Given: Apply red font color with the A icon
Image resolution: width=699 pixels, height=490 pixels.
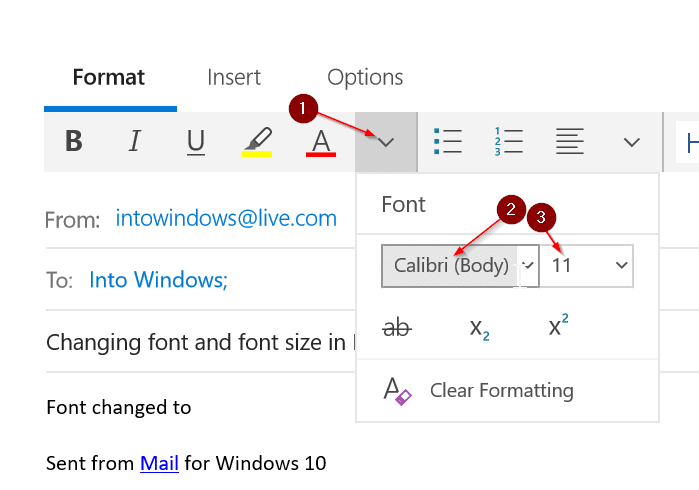Looking at the screenshot, I should click(x=321, y=141).
